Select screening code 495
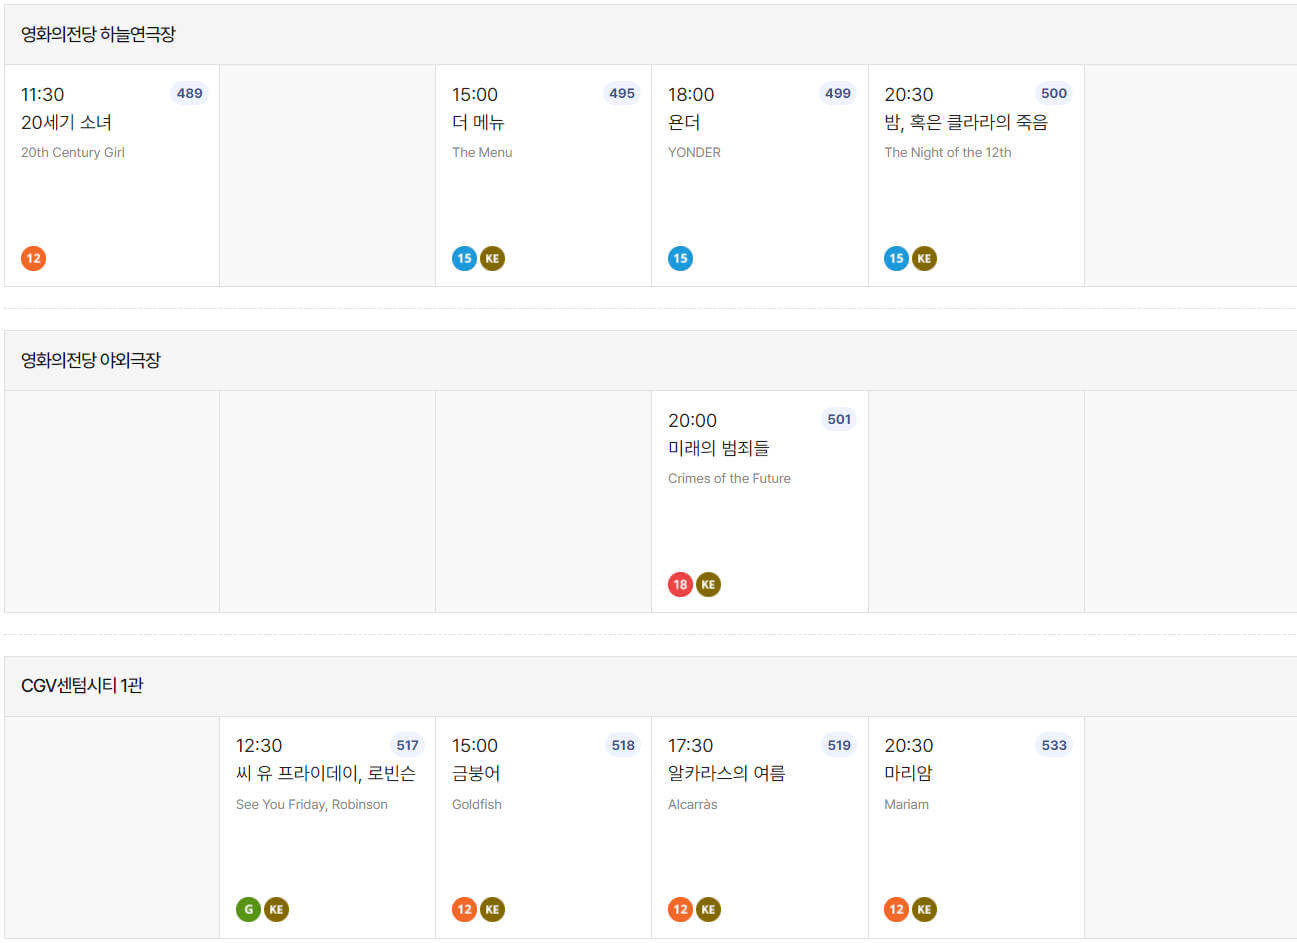 [x=622, y=93]
